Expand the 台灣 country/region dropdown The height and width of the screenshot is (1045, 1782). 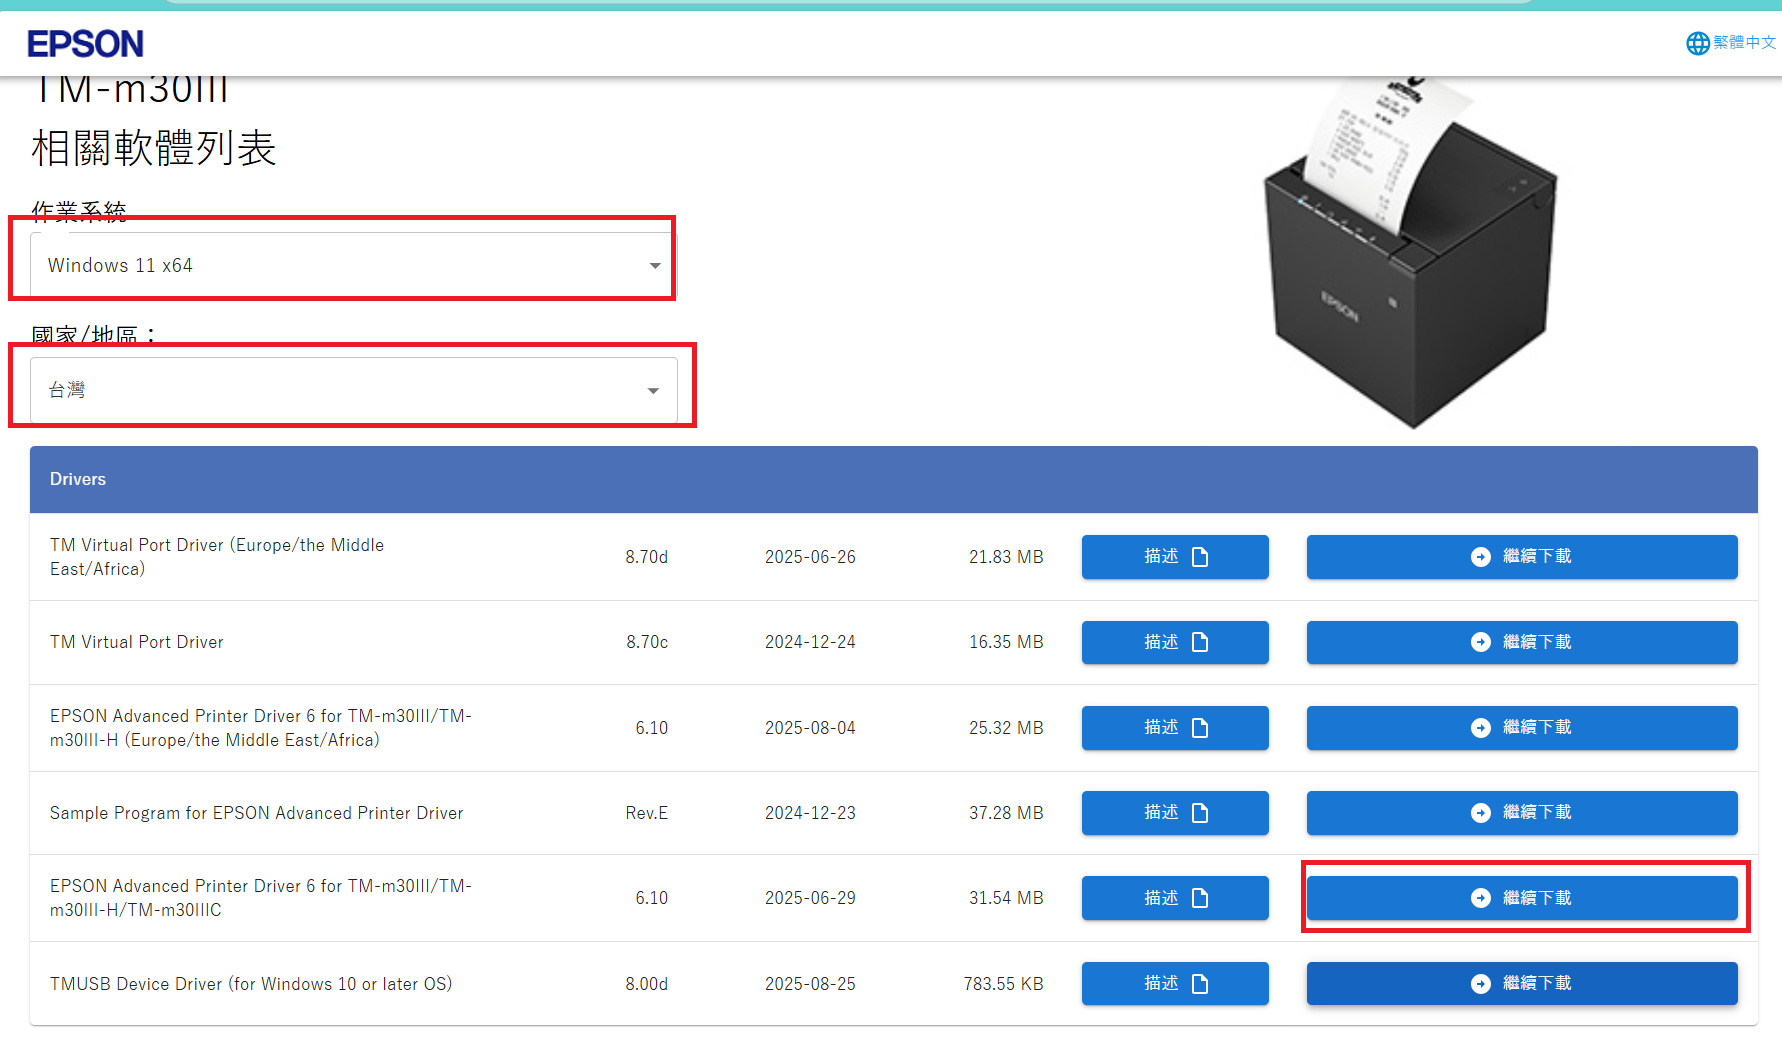coord(353,390)
